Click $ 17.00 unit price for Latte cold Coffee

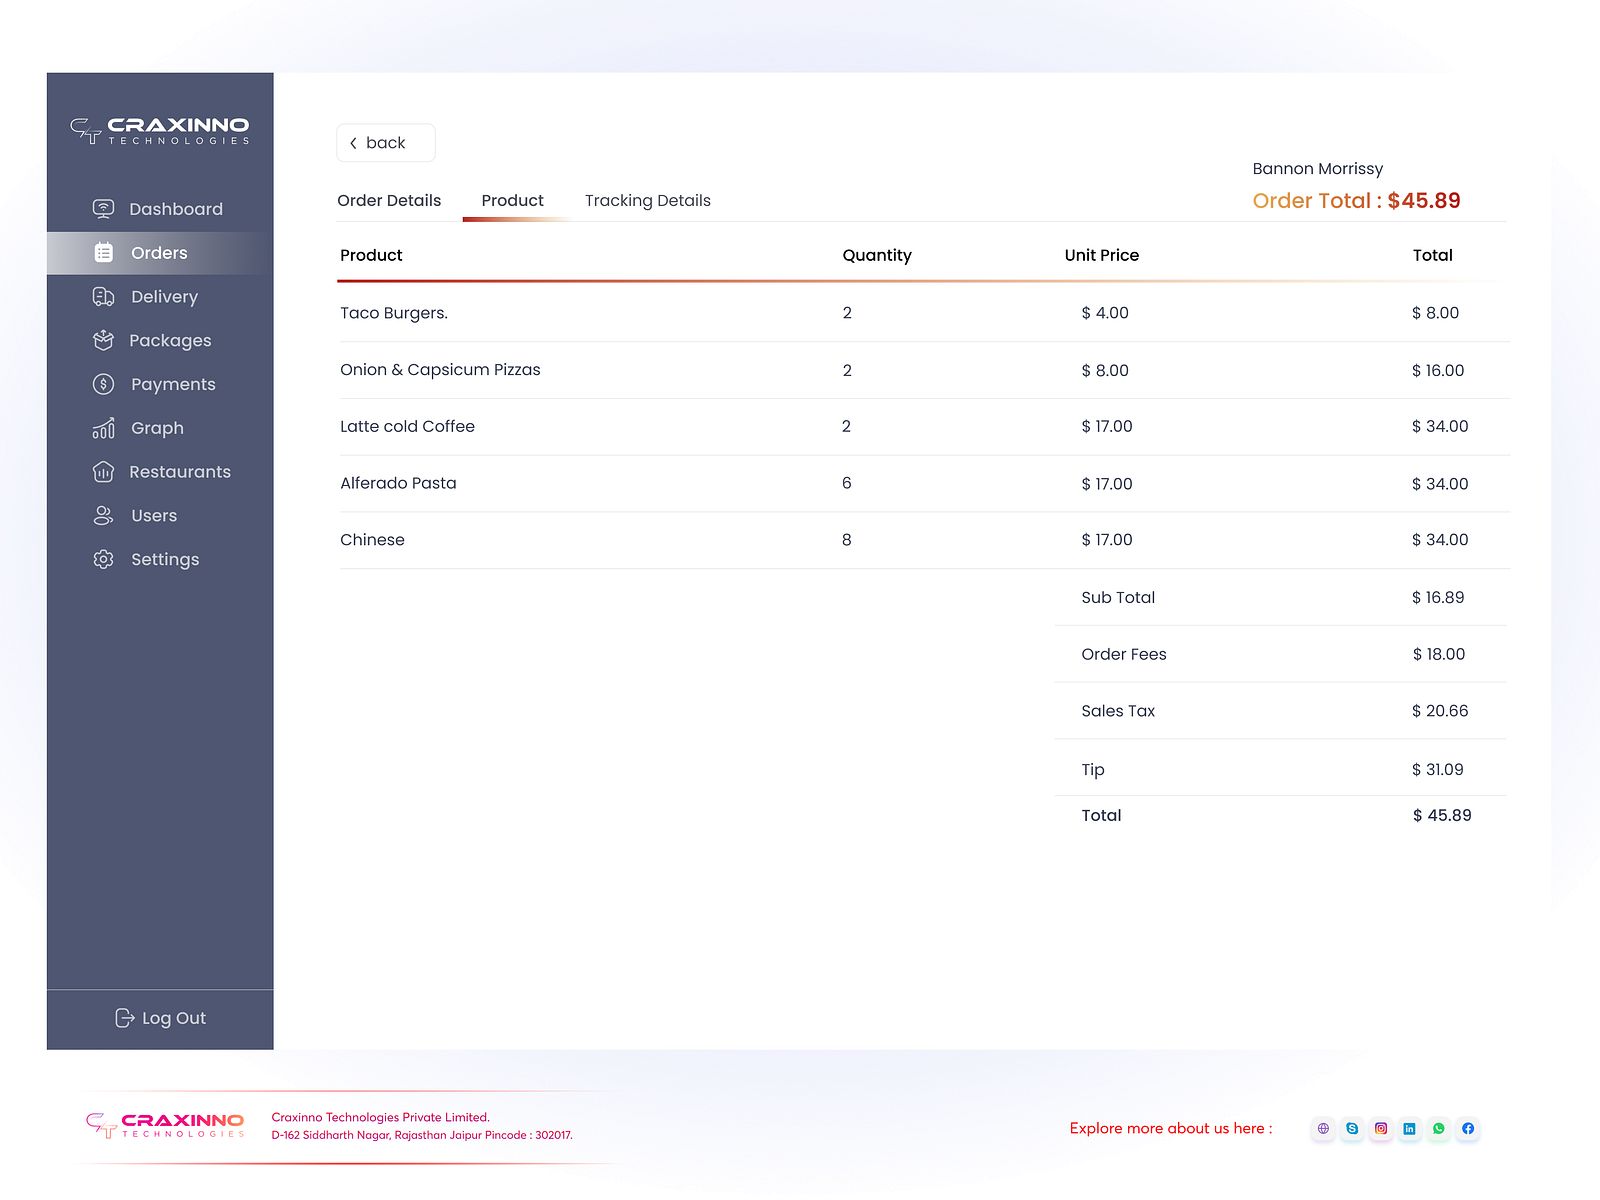click(x=1107, y=426)
